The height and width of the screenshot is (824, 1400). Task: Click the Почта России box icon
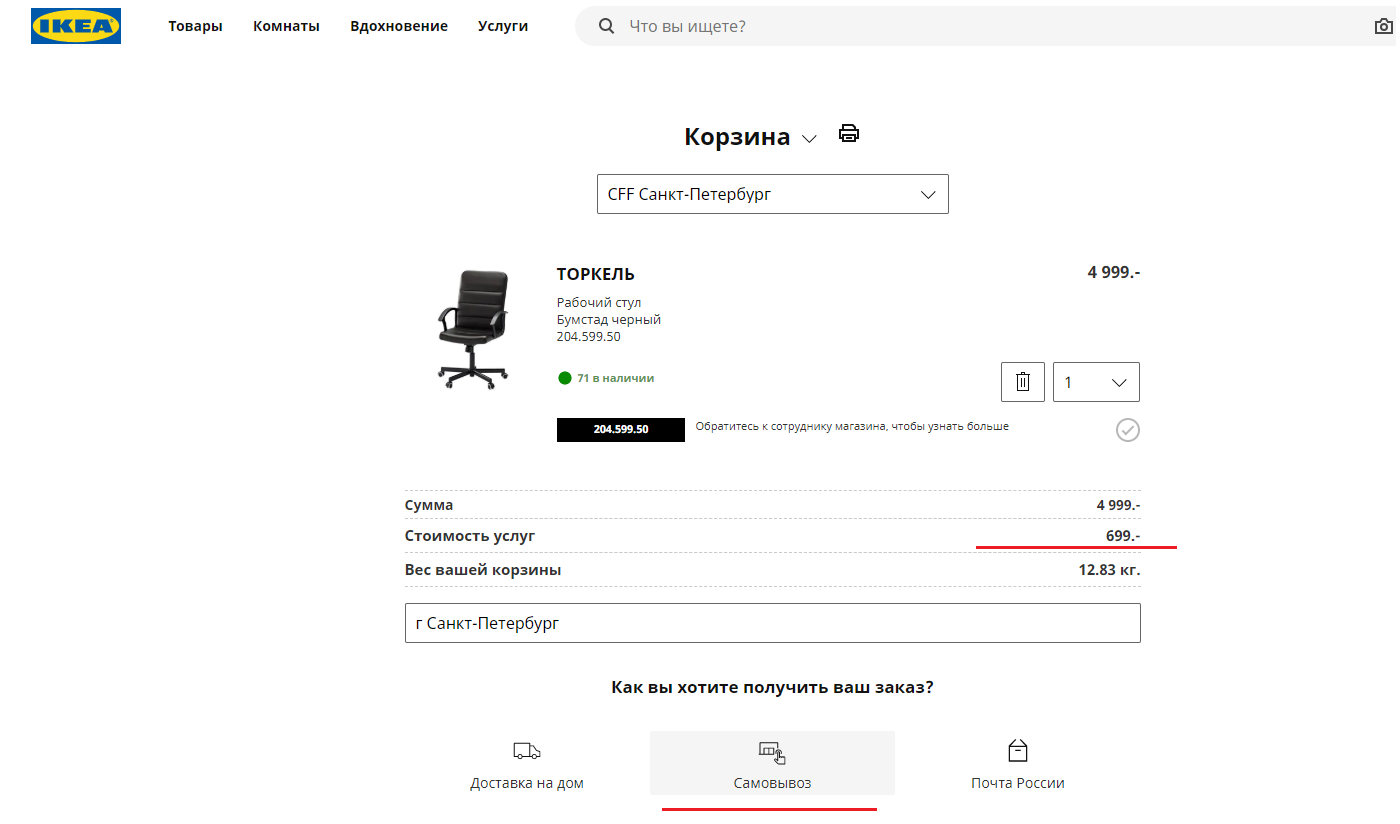coord(1017,751)
